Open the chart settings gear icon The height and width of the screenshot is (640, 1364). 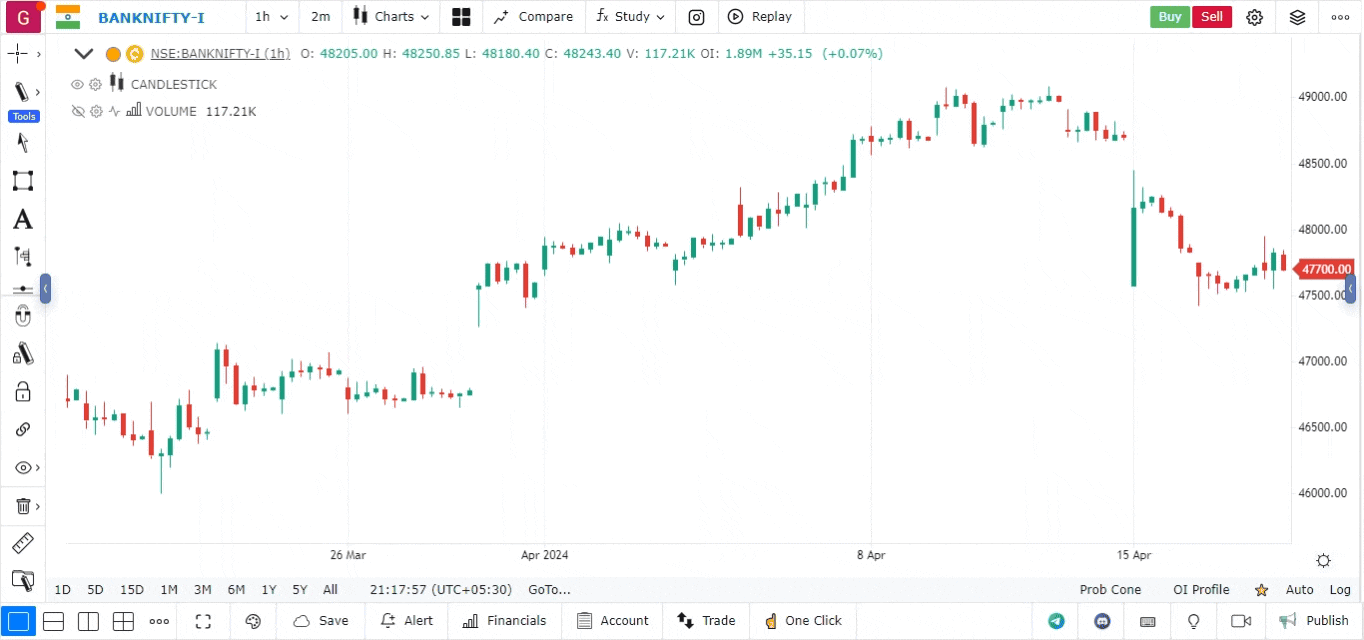1254,17
